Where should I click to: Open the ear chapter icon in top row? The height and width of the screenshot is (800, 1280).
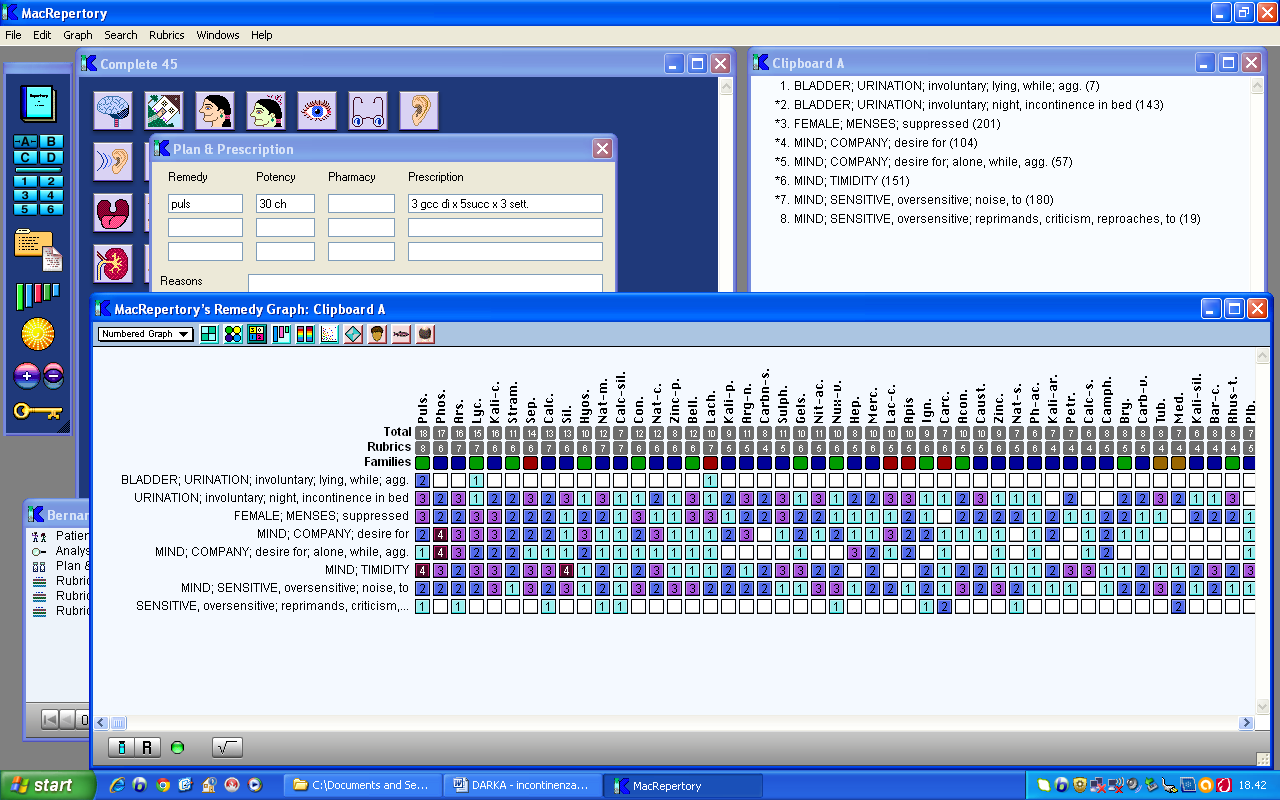click(419, 110)
